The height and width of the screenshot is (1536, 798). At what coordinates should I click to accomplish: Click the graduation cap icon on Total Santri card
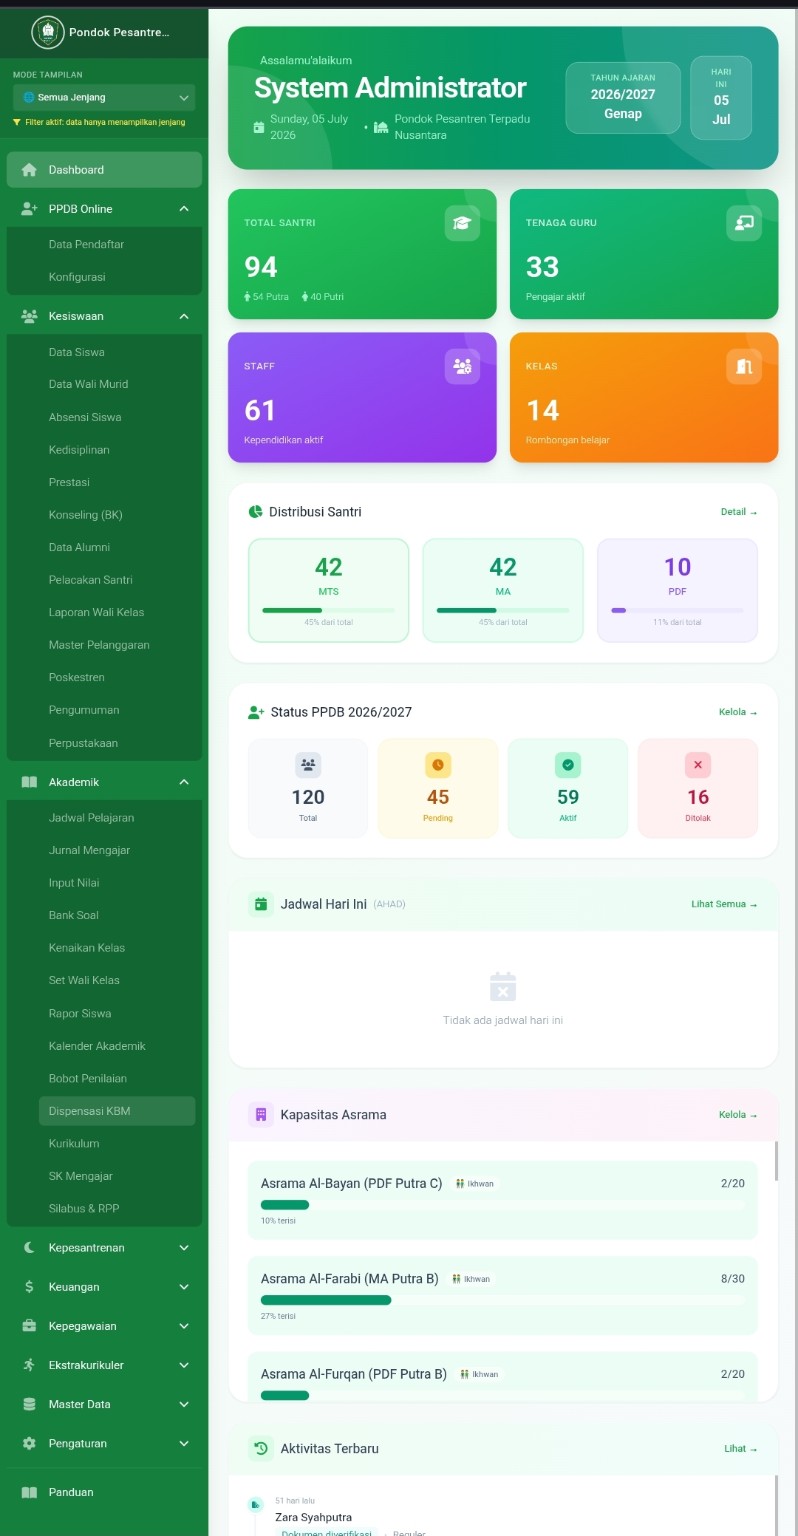click(x=462, y=223)
